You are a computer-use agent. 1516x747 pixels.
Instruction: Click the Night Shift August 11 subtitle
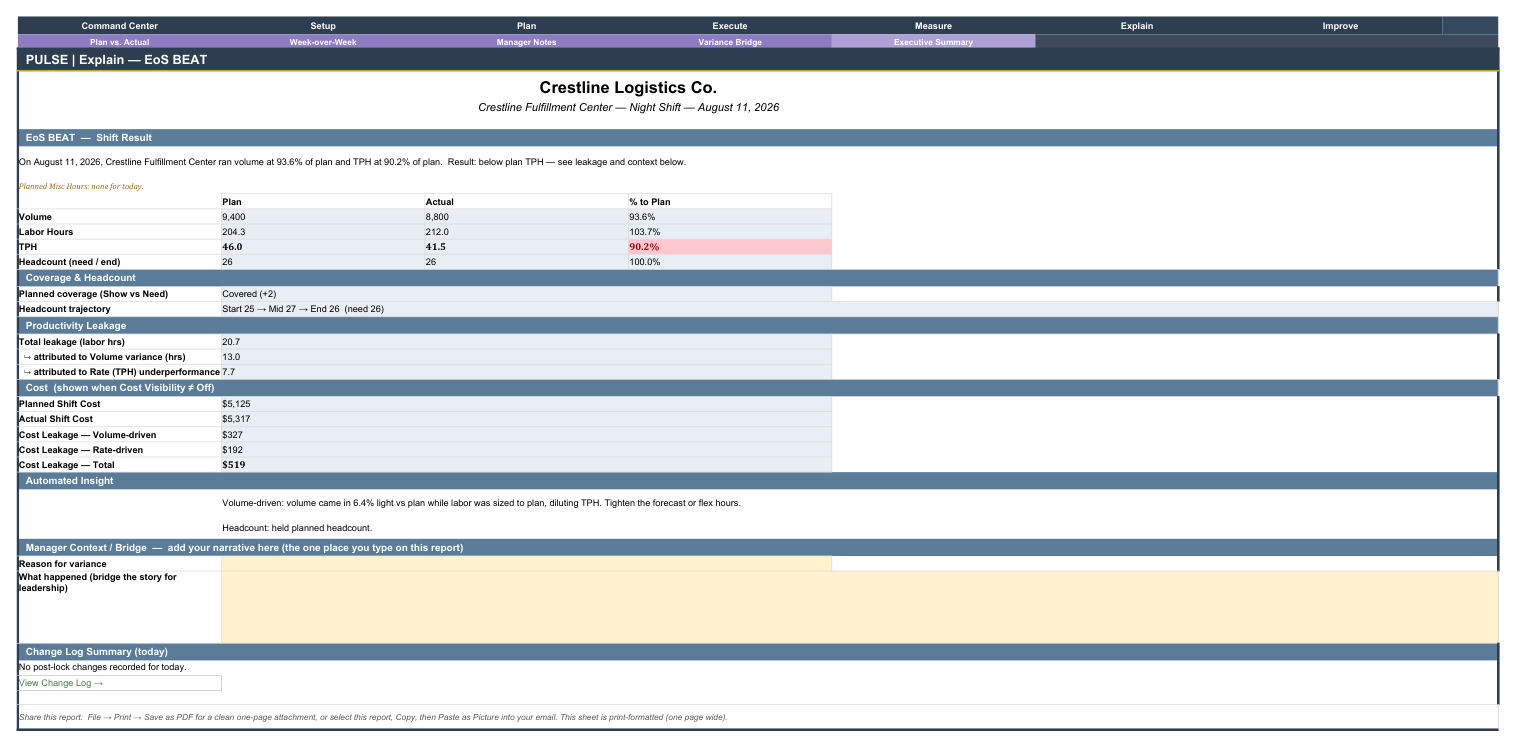(x=628, y=107)
